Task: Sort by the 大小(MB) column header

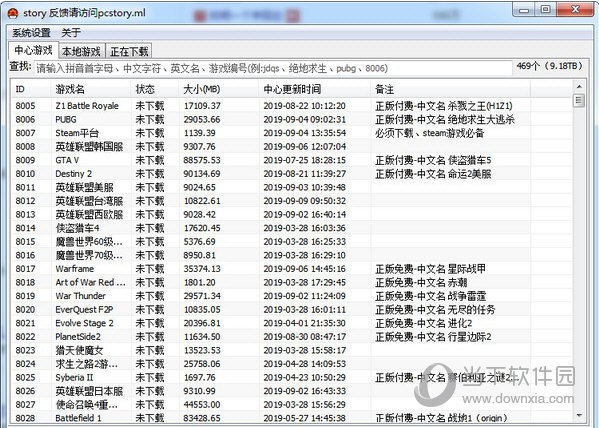Action: (219, 89)
